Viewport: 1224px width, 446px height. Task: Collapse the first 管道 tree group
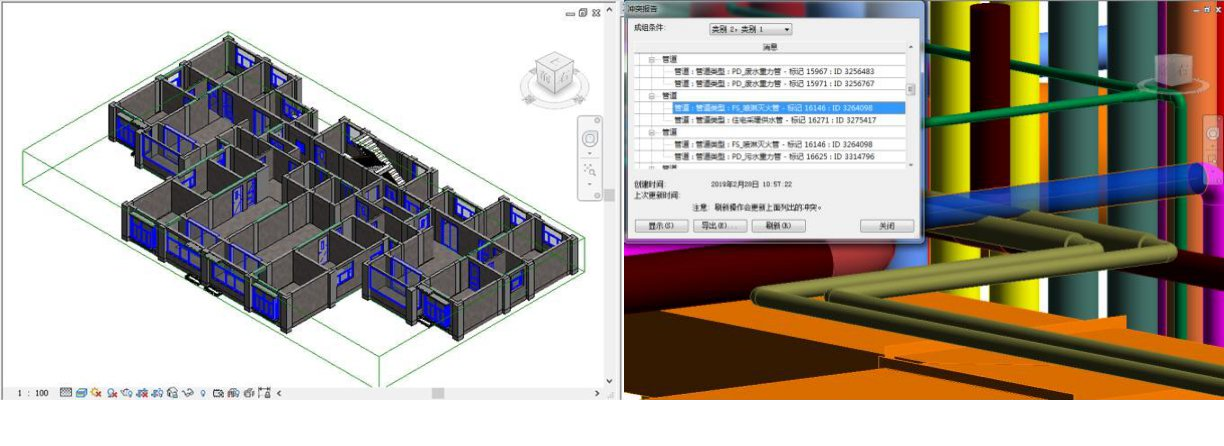(651, 59)
